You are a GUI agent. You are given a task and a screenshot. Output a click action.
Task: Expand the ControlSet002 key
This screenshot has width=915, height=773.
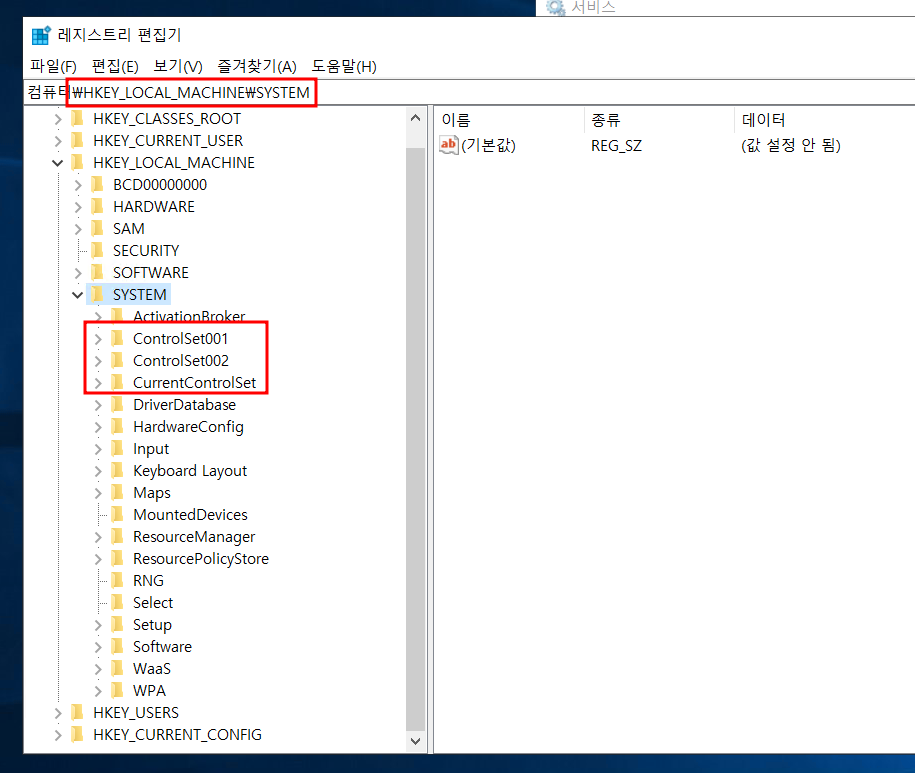pyautogui.click(x=98, y=361)
